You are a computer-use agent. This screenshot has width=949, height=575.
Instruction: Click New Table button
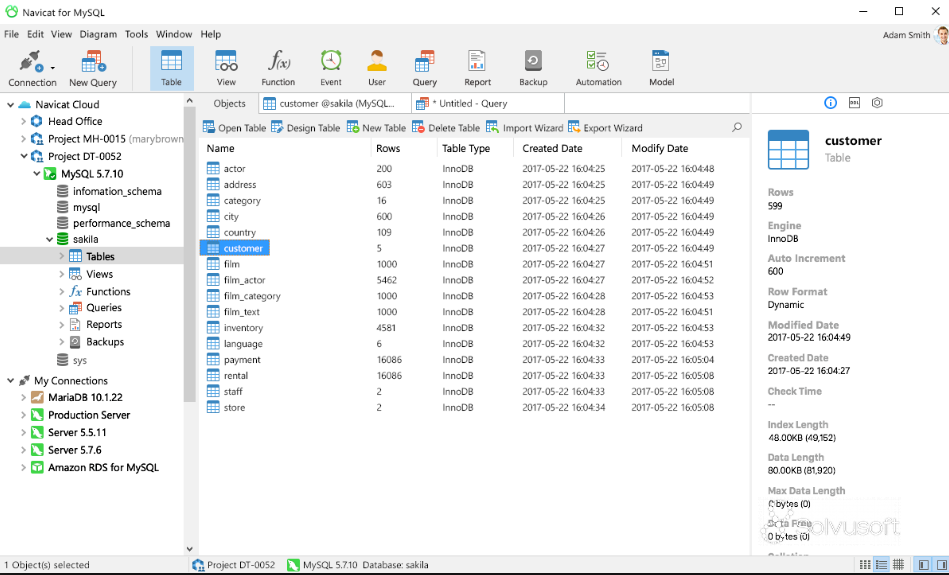(376, 128)
